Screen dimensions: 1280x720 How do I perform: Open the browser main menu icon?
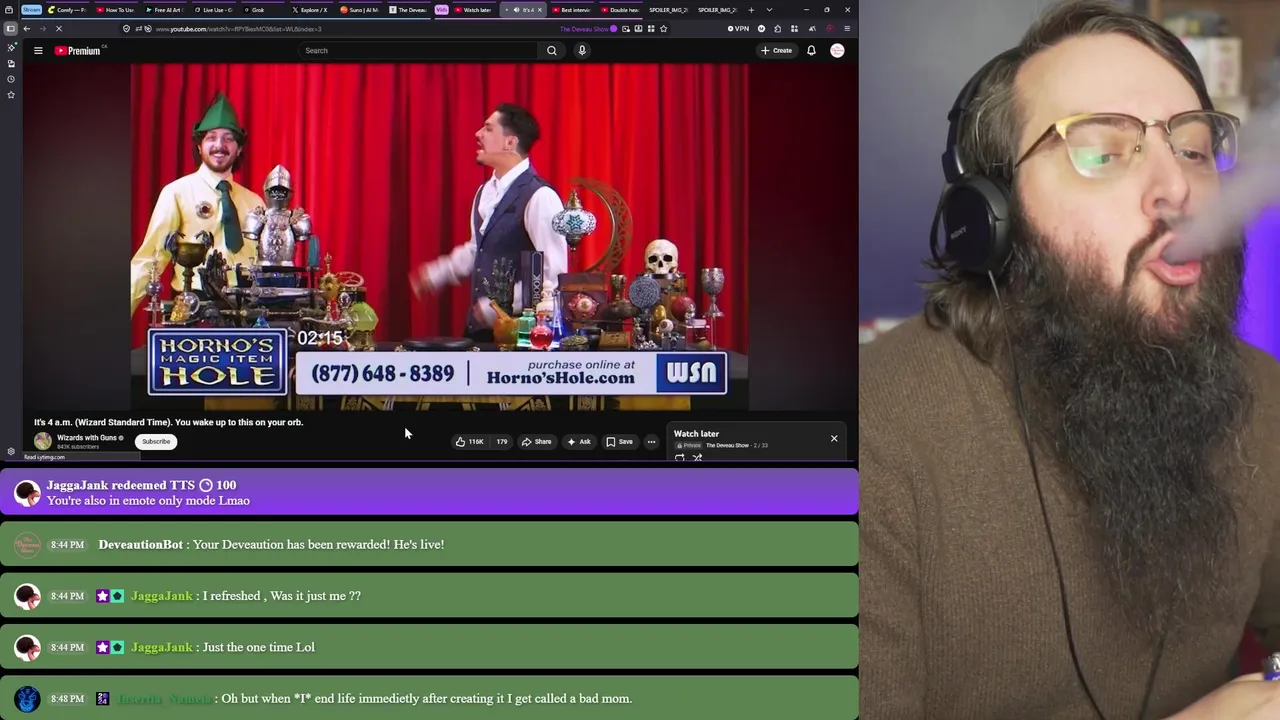(847, 28)
